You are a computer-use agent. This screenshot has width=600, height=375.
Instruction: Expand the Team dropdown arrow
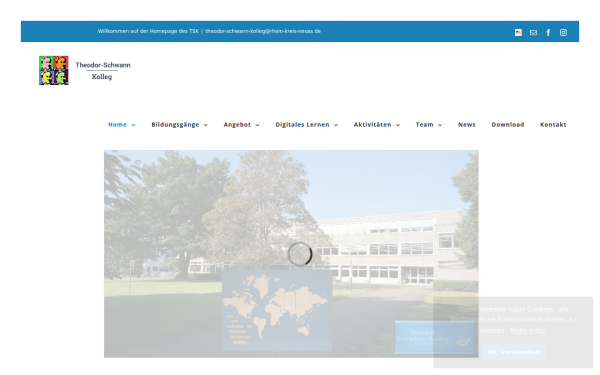440,125
